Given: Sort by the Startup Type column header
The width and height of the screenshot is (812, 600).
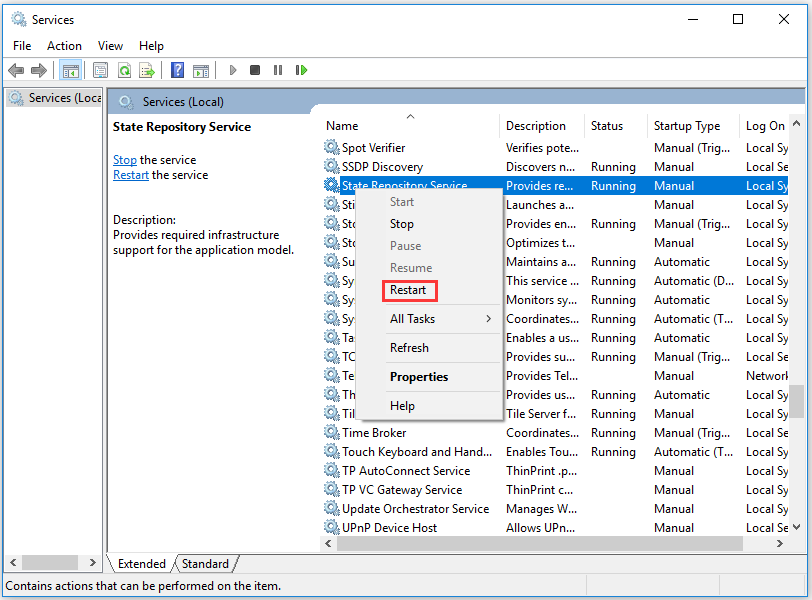Looking at the screenshot, I should click(693, 126).
